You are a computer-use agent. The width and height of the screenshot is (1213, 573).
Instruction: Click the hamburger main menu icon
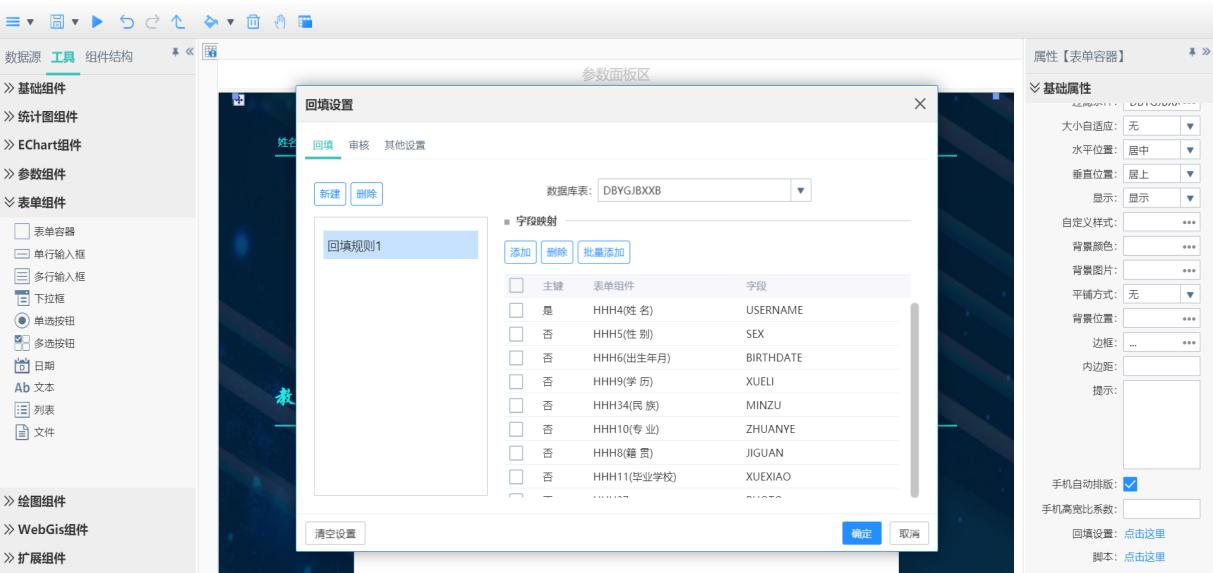14,20
